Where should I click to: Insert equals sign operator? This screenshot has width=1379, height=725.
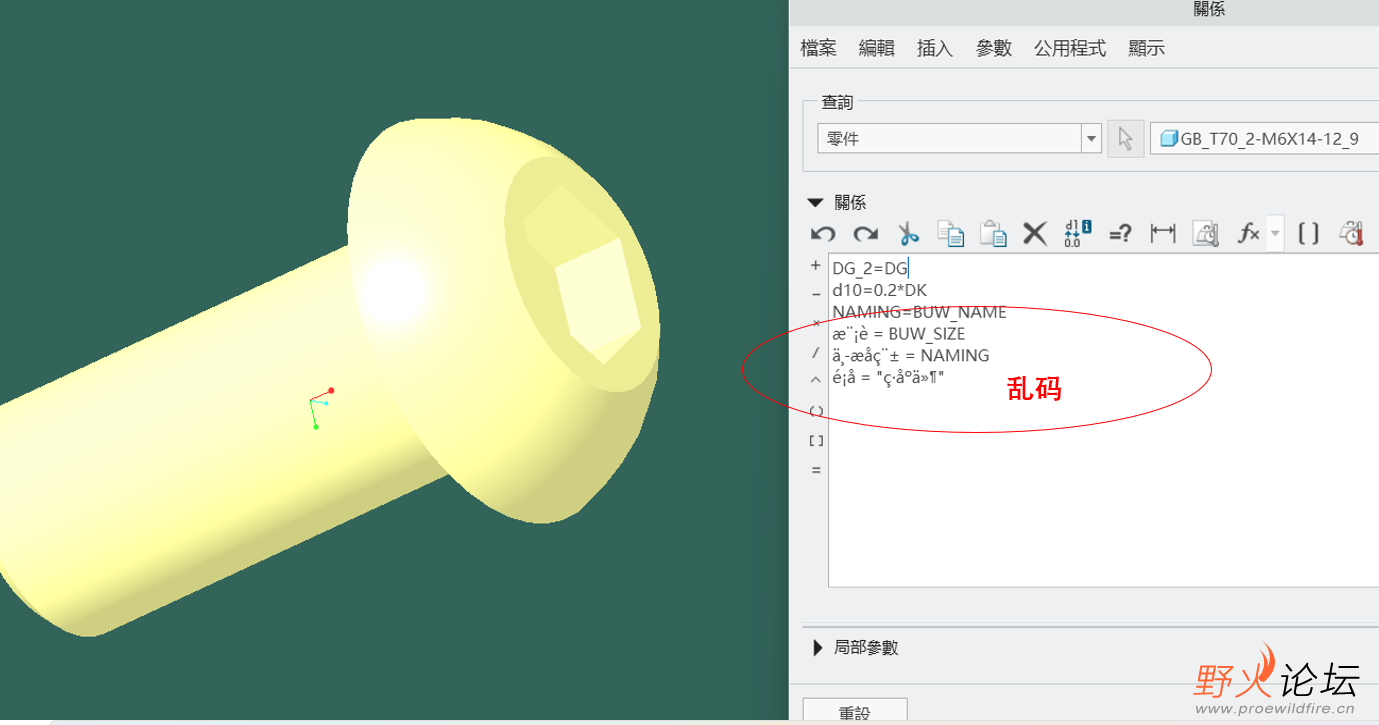click(816, 470)
